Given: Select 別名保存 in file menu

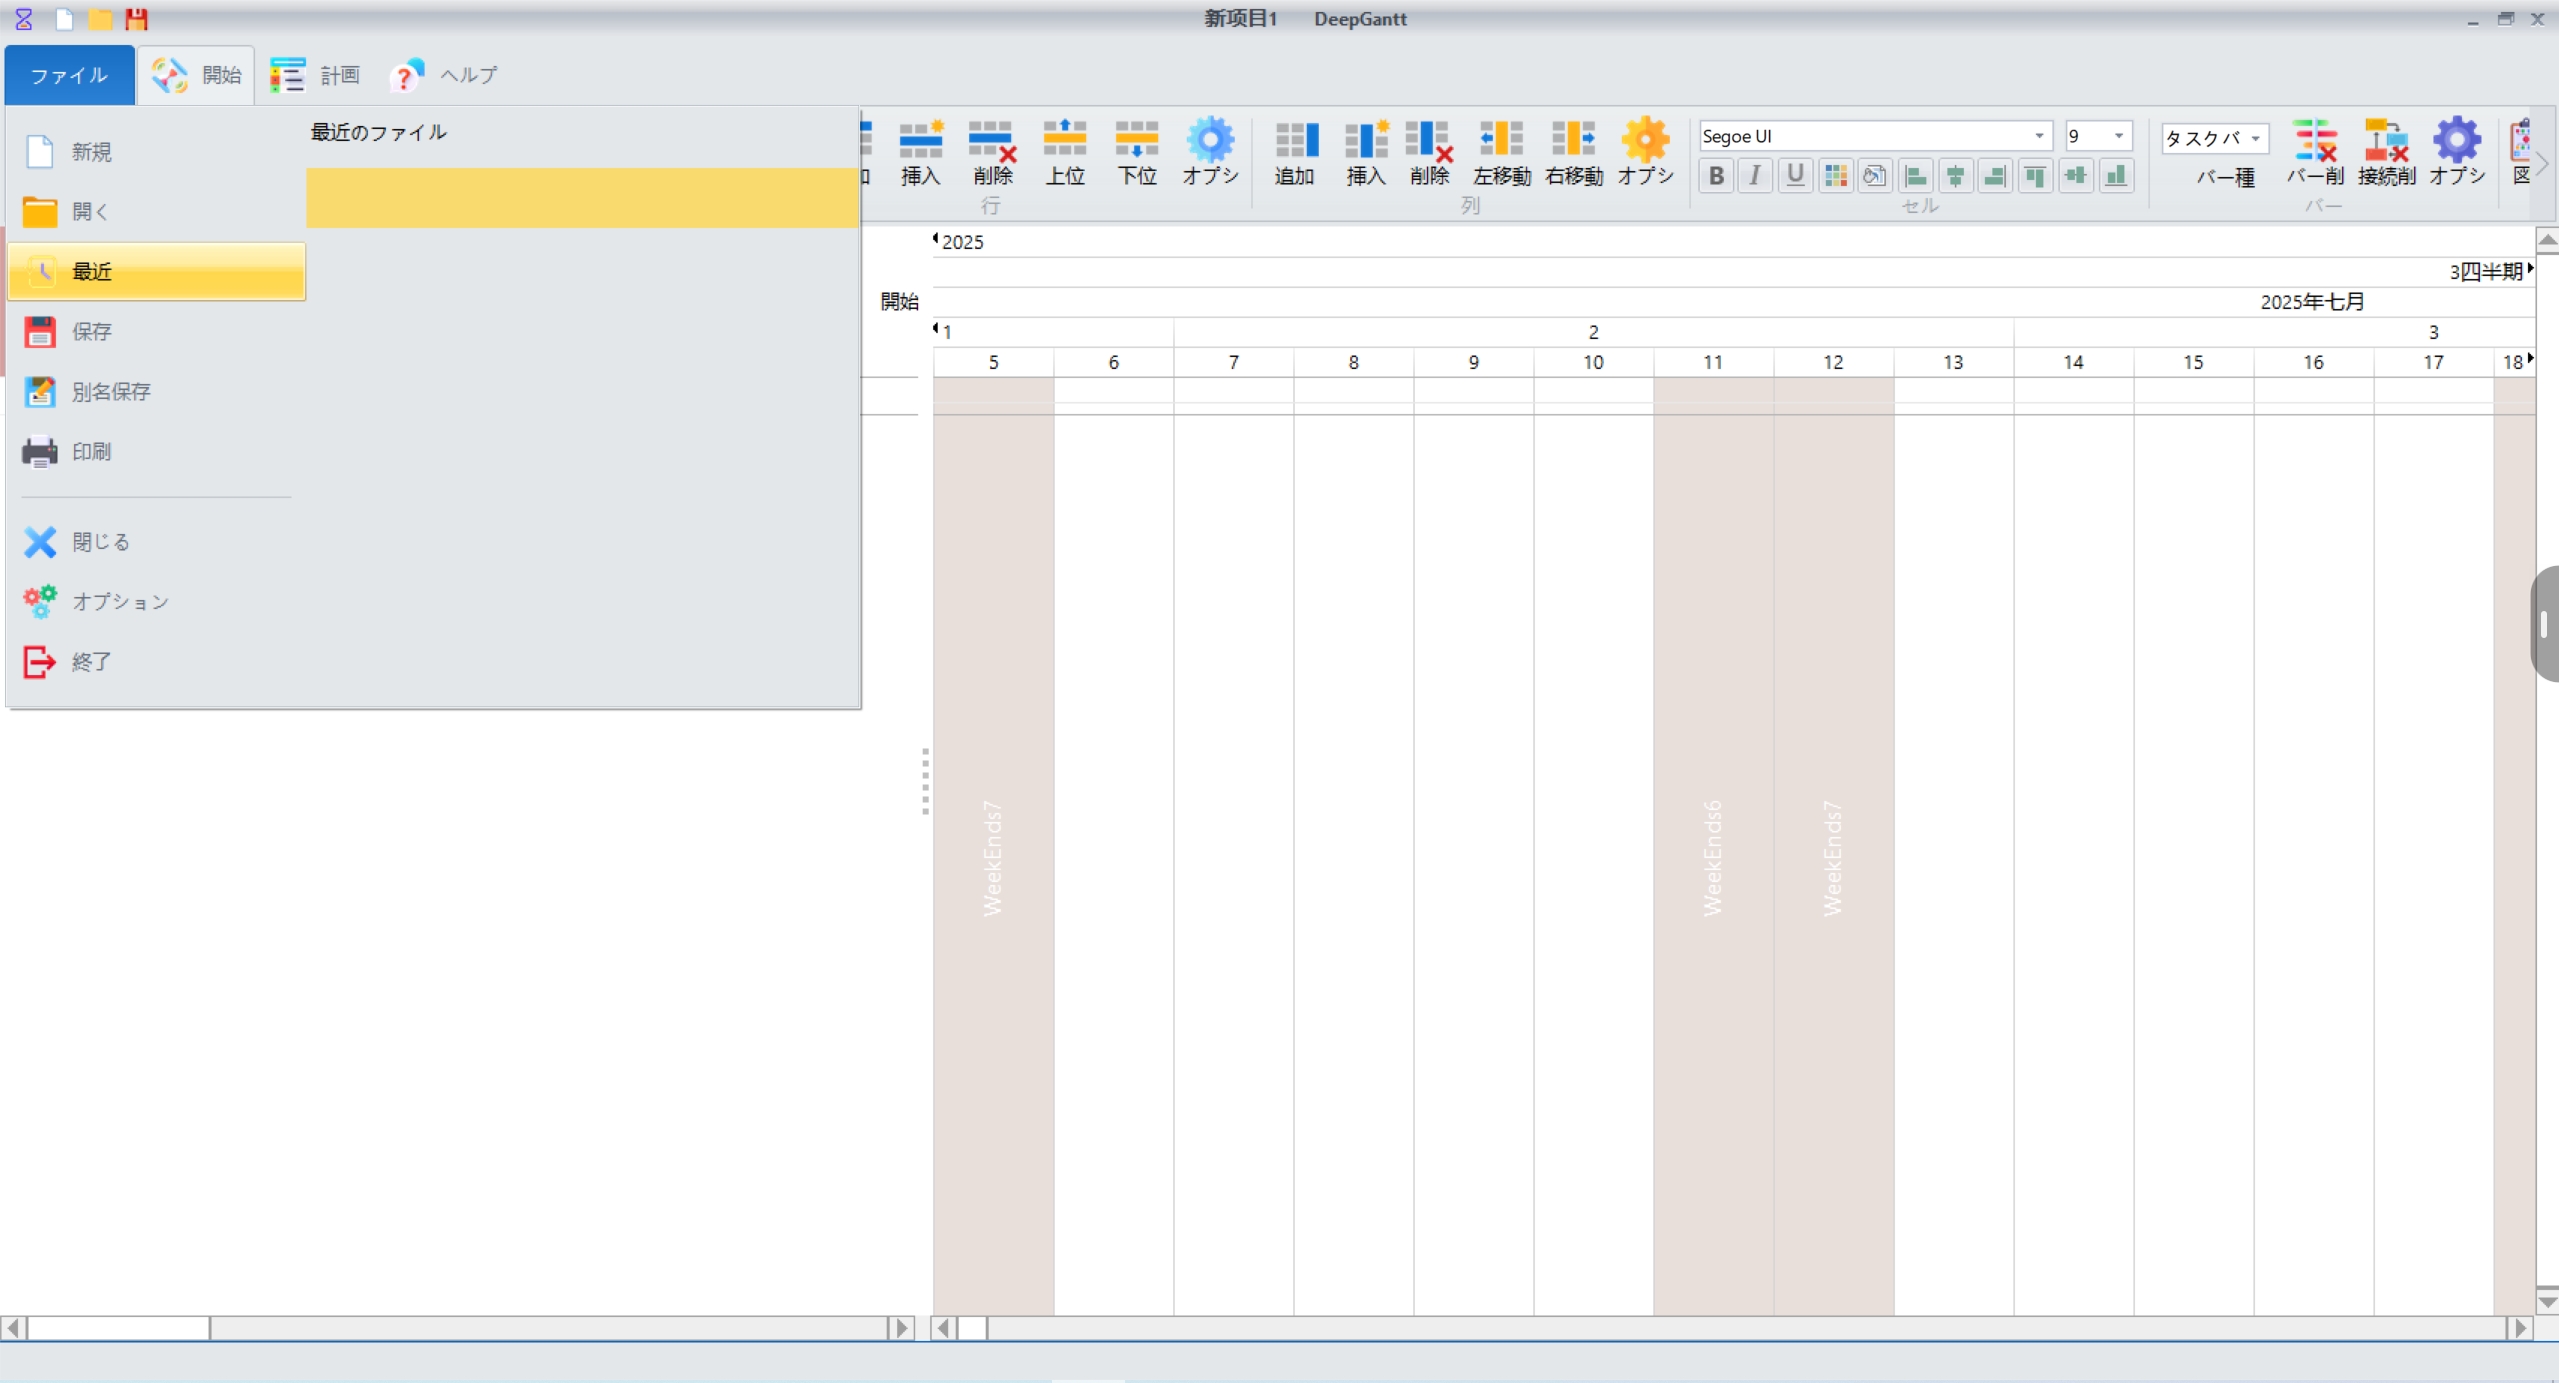Looking at the screenshot, I should tap(156, 392).
